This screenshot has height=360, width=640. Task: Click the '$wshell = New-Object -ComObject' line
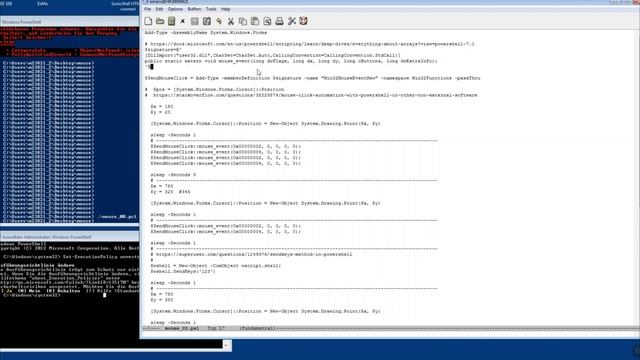(x=216, y=266)
